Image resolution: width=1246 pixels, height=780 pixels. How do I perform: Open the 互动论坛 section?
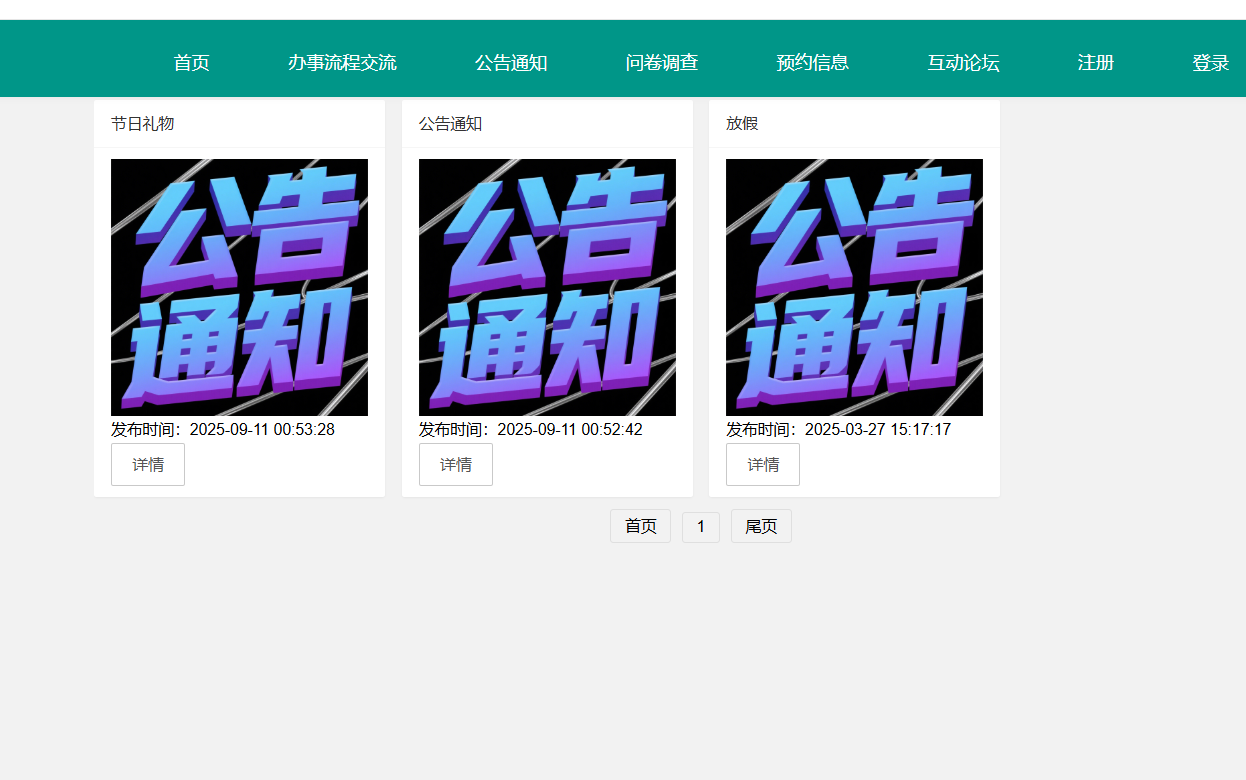(963, 63)
